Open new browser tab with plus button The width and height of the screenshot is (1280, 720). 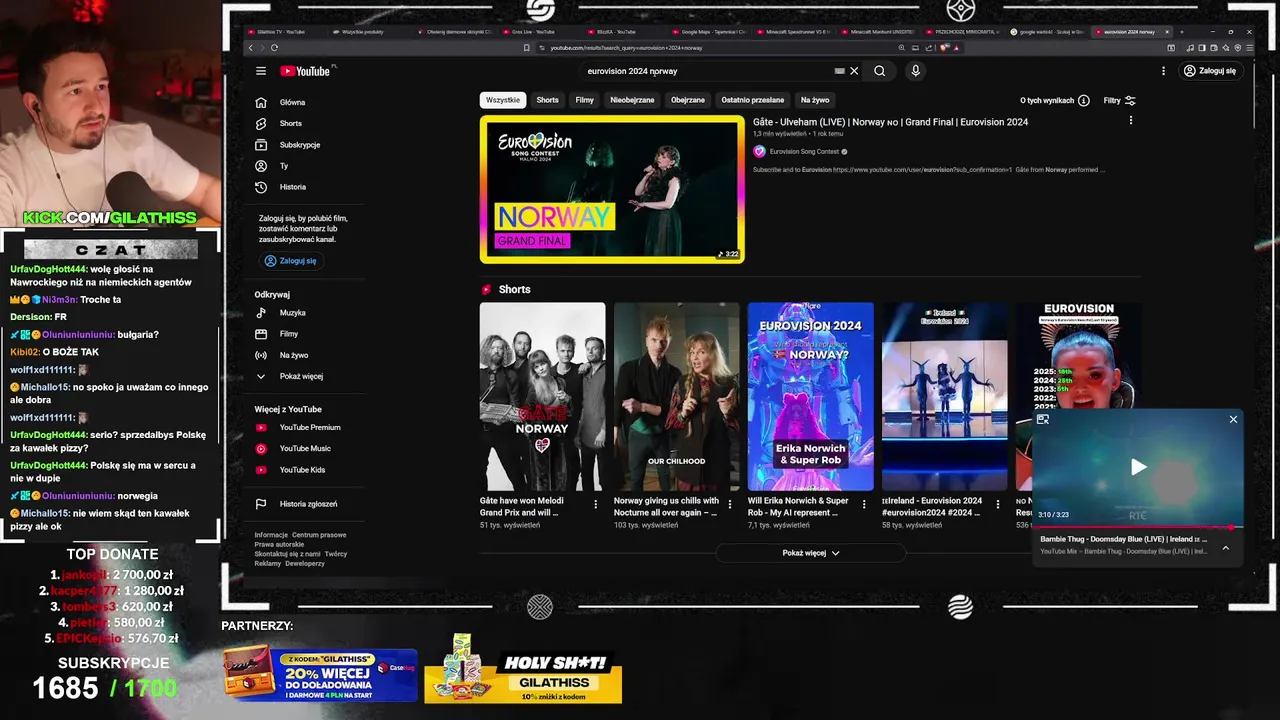(x=1182, y=32)
